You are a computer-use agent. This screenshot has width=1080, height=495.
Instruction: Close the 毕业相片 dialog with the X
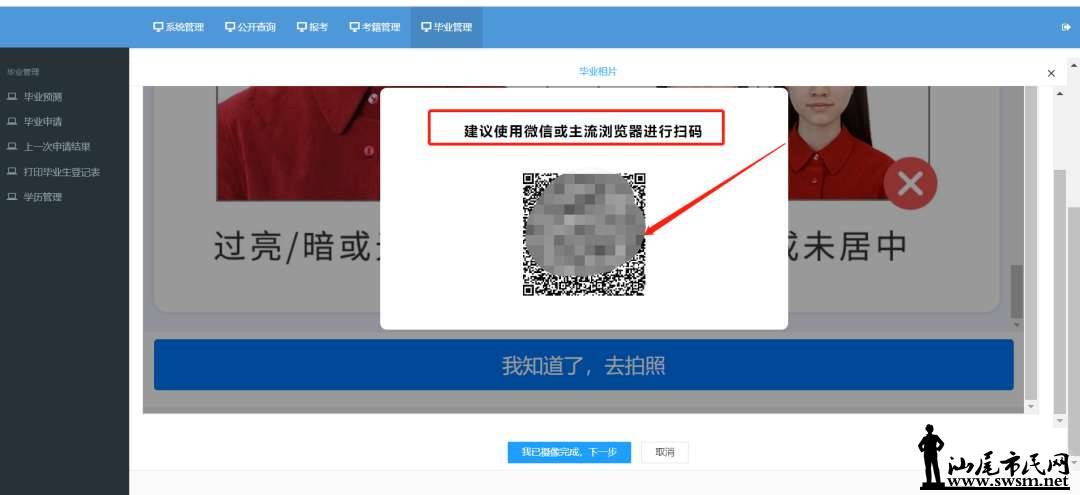[x=1051, y=73]
